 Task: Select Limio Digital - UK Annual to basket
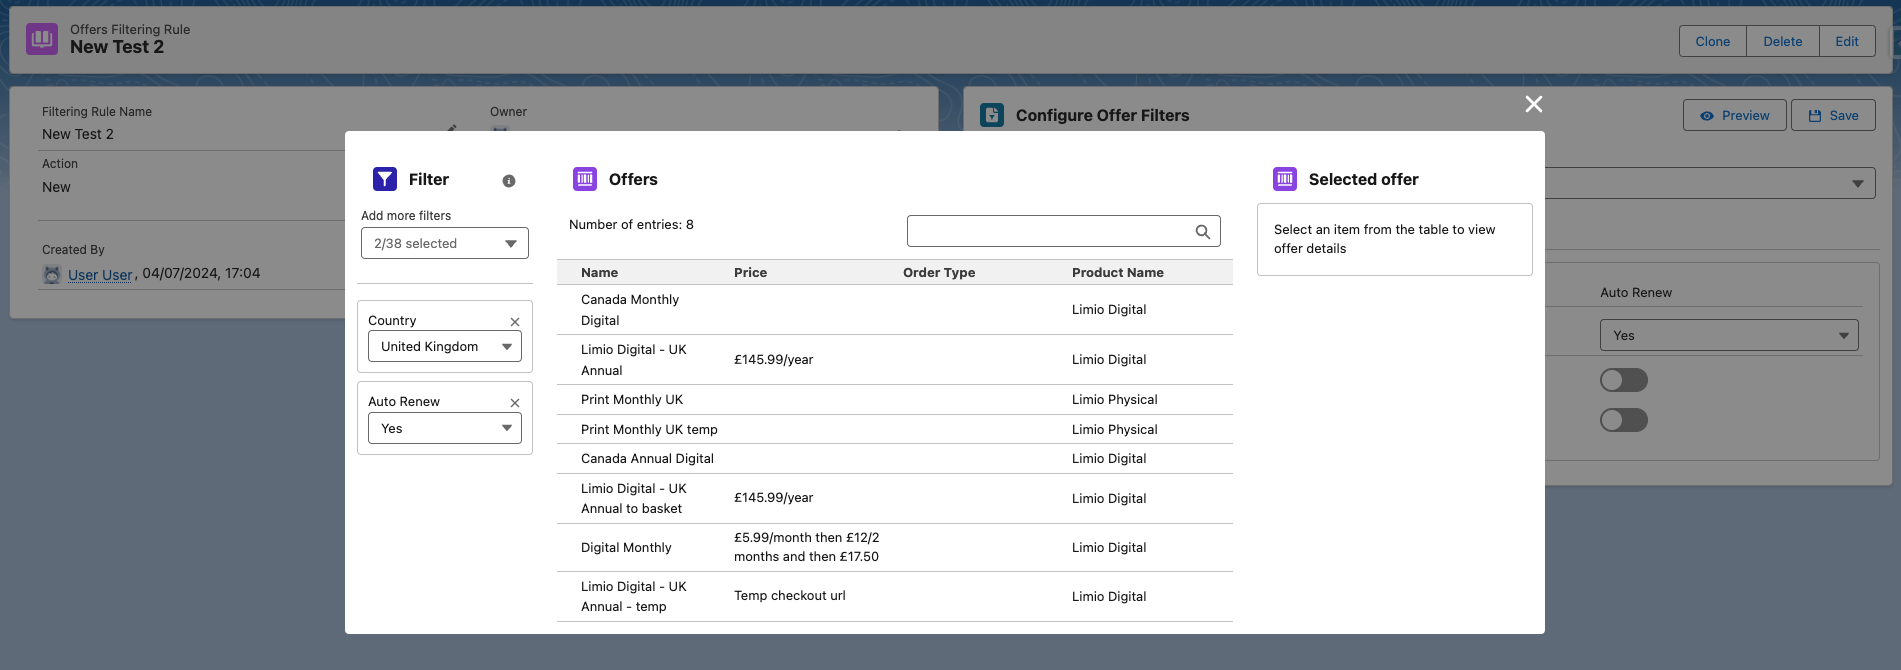tap(895, 498)
